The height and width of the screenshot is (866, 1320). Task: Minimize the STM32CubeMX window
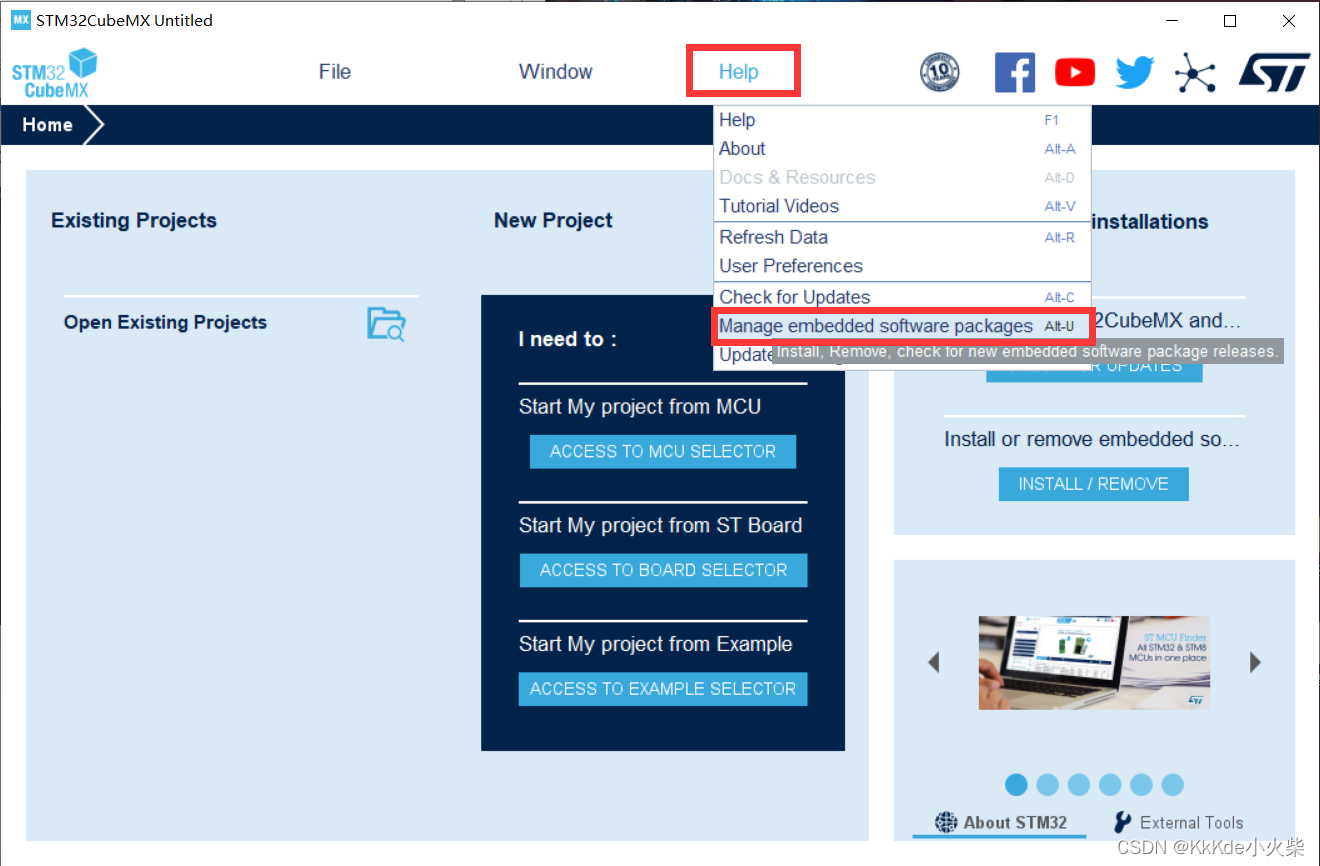(x=1172, y=20)
